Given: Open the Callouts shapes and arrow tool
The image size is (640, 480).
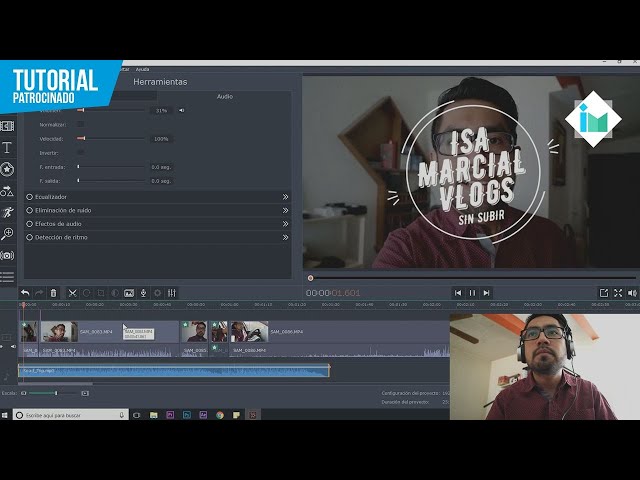Looking at the screenshot, I should tap(7, 191).
